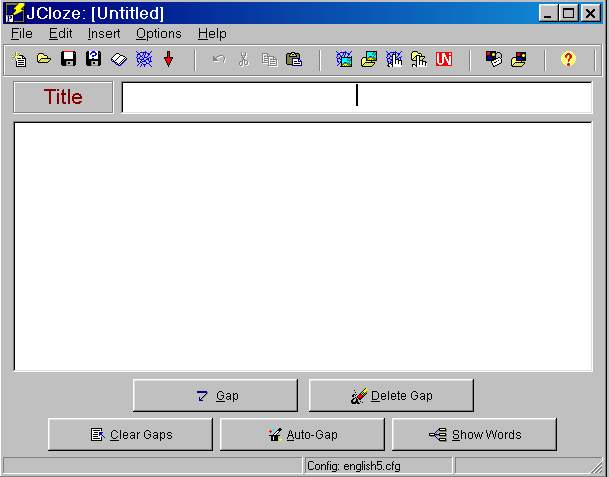The height and width of the screenshot is (477, 609).
Task: Insert picture from local file icon
Action: pos(369,59)
